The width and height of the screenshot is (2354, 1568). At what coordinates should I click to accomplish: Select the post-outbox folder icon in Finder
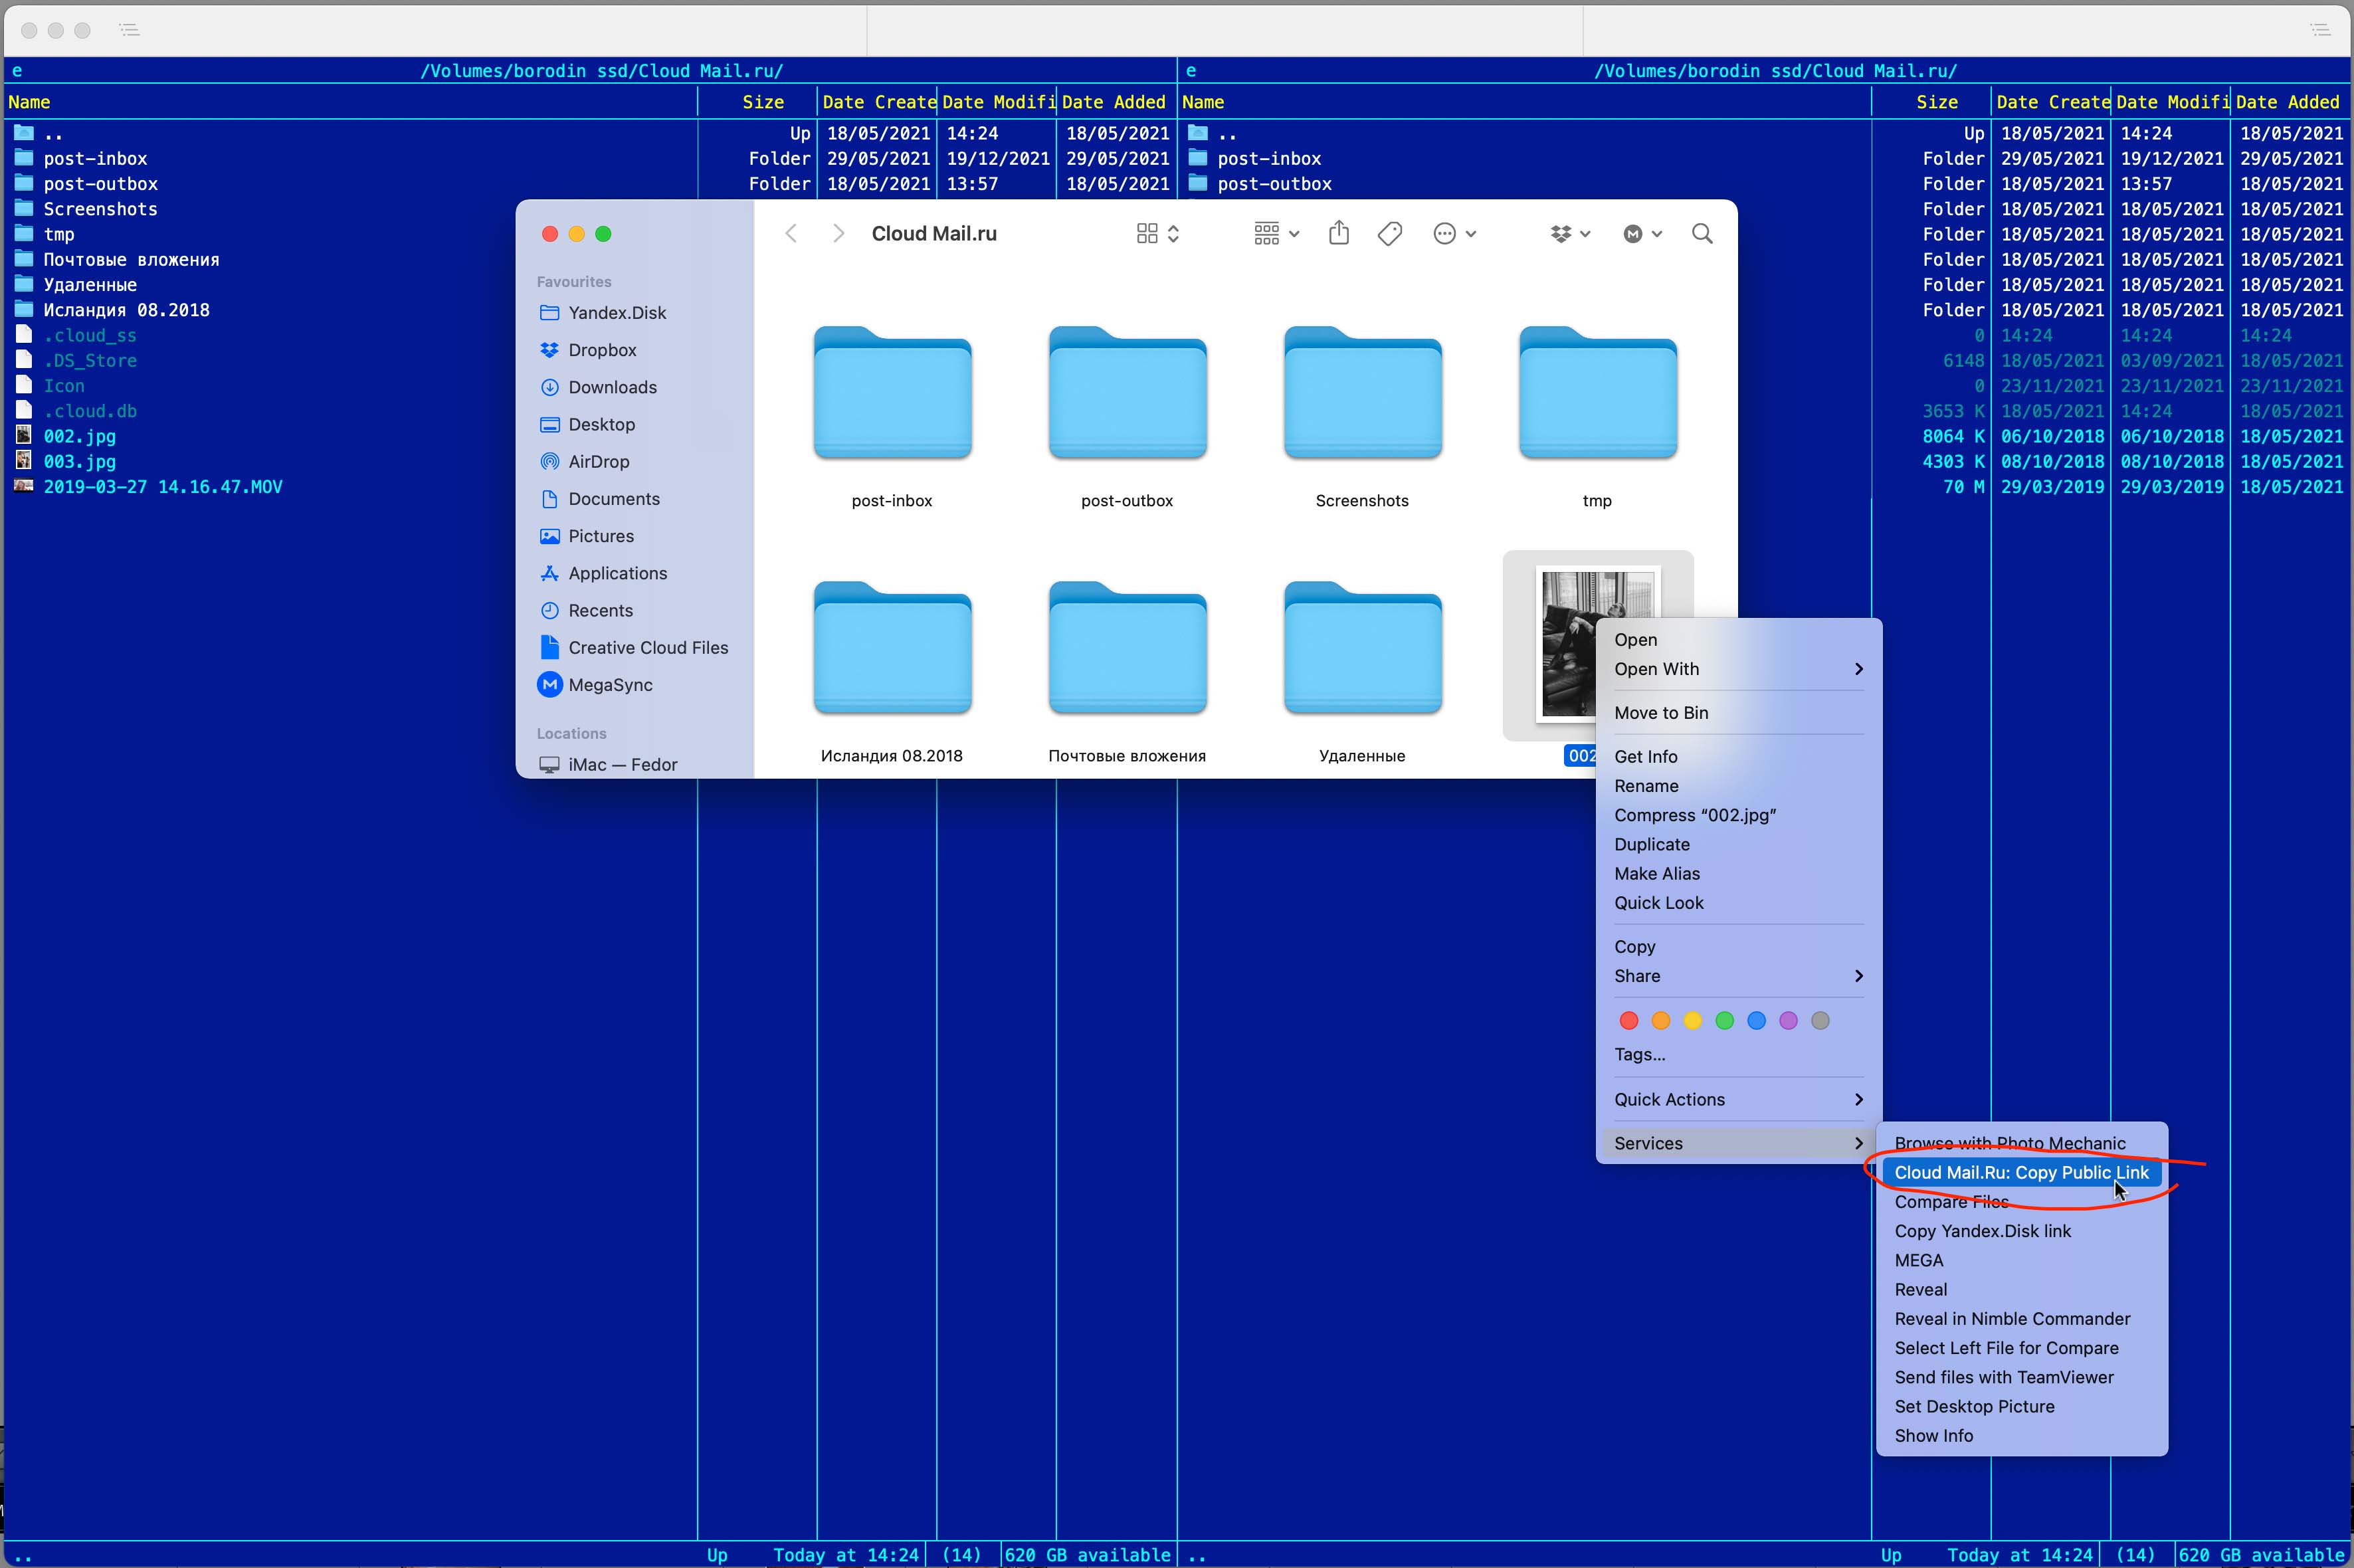pyautogui.click(x=1127, y=393)
